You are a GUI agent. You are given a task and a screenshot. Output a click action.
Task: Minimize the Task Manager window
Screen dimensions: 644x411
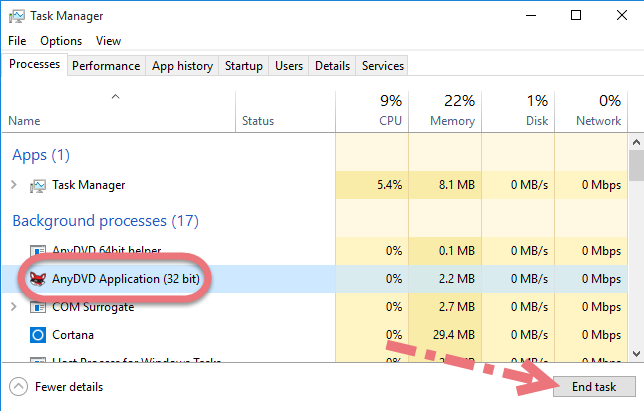coord(531,16)
